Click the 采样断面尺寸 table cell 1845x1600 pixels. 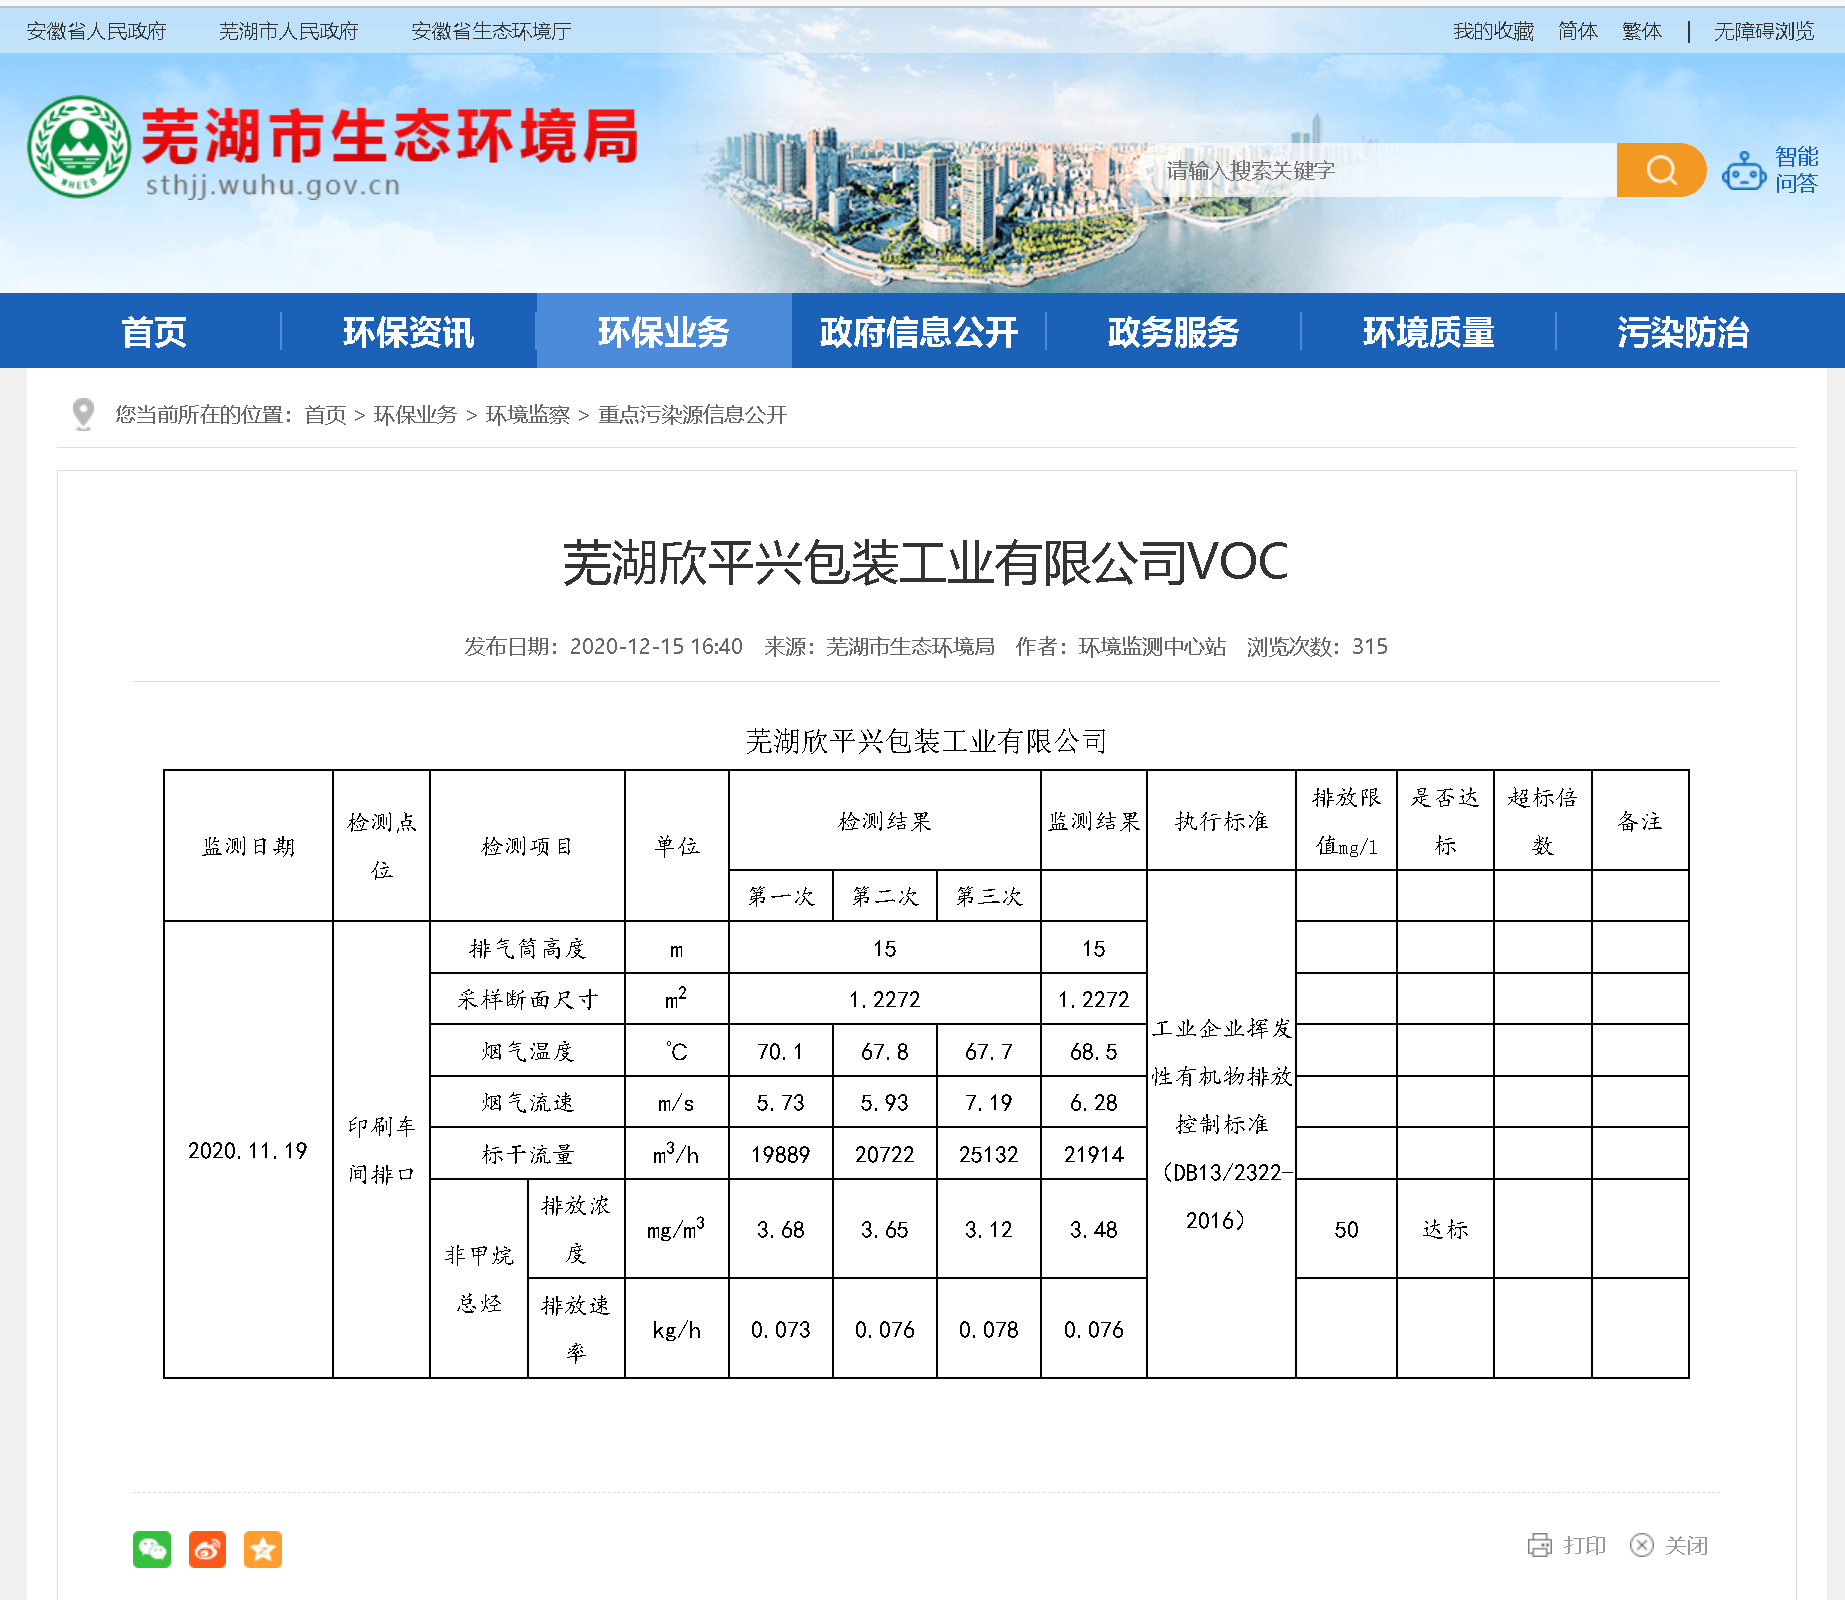point(527,999)
